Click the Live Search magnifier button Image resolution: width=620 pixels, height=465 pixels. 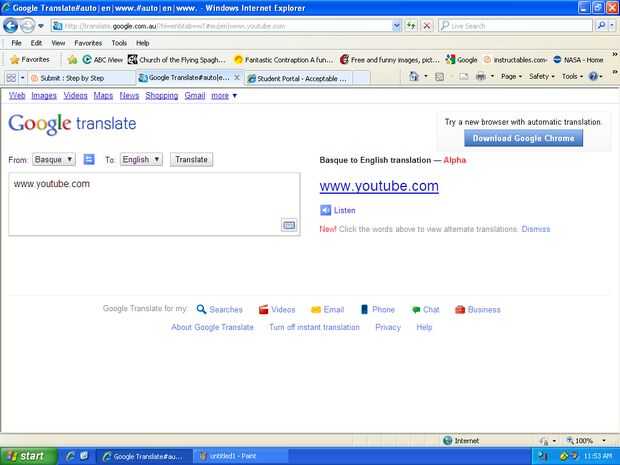tap(601, 26)
